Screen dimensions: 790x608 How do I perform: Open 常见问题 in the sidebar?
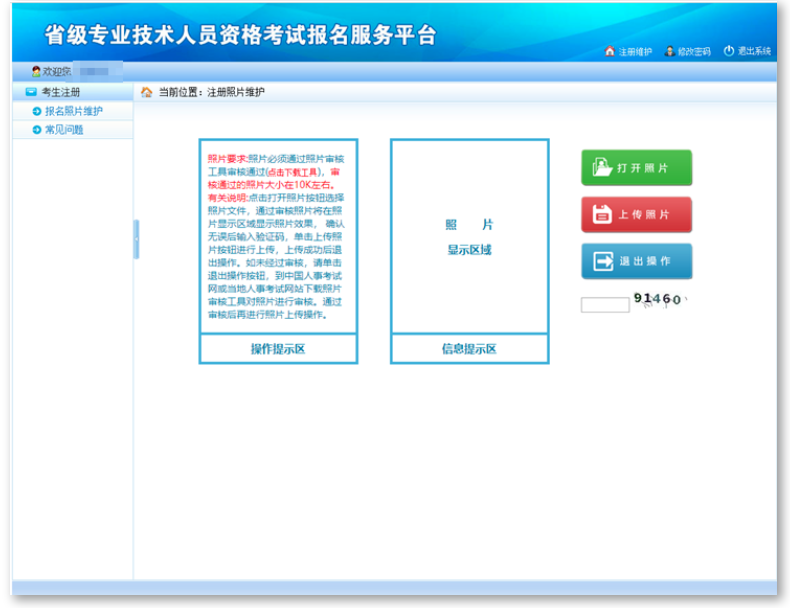click(64, 130)
